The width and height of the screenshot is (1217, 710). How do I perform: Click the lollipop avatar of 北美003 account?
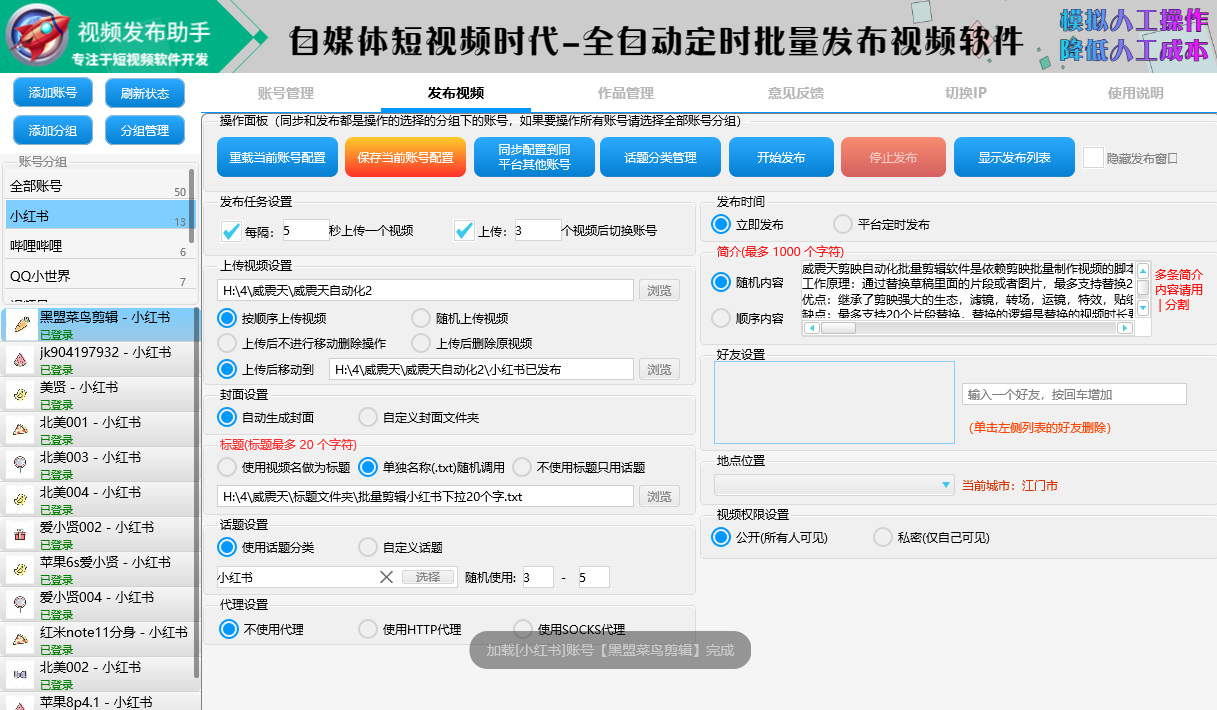click(x=19, y=465)
